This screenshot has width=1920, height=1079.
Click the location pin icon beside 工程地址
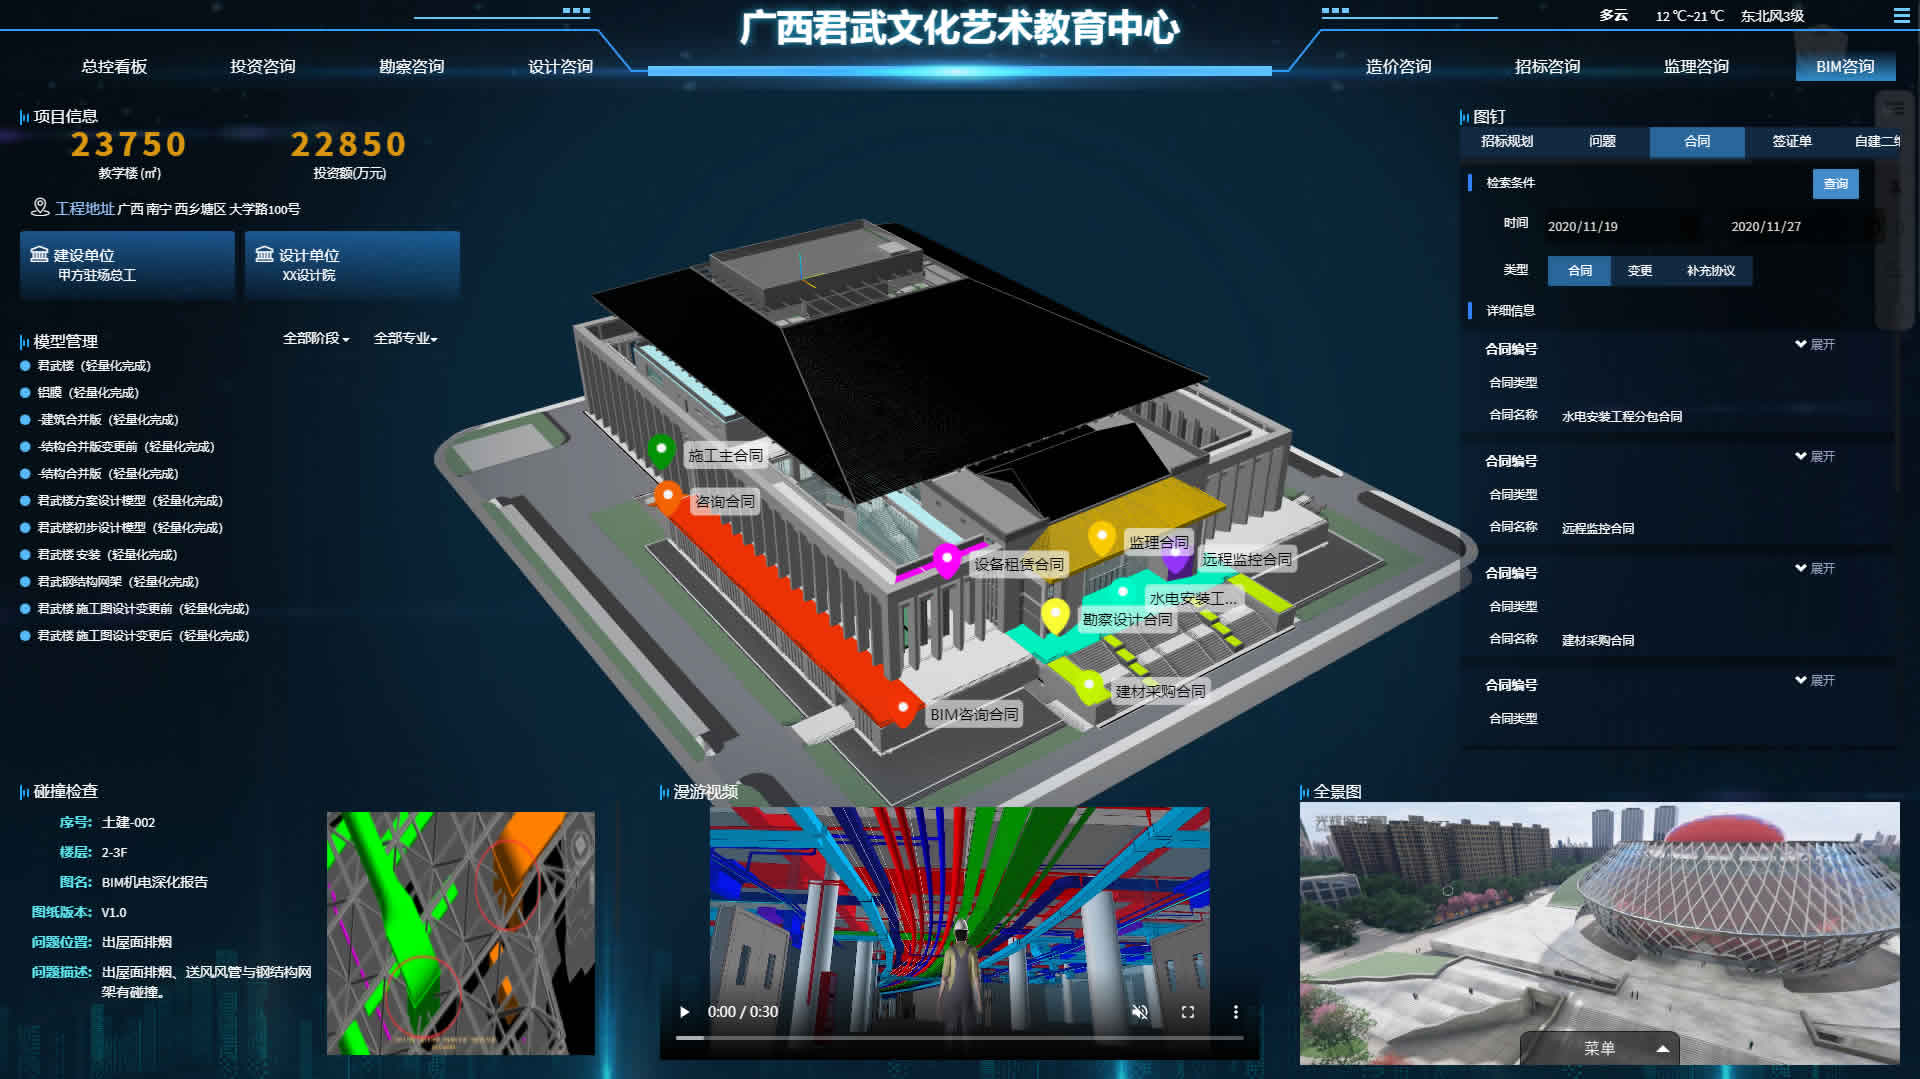[40, 207]
